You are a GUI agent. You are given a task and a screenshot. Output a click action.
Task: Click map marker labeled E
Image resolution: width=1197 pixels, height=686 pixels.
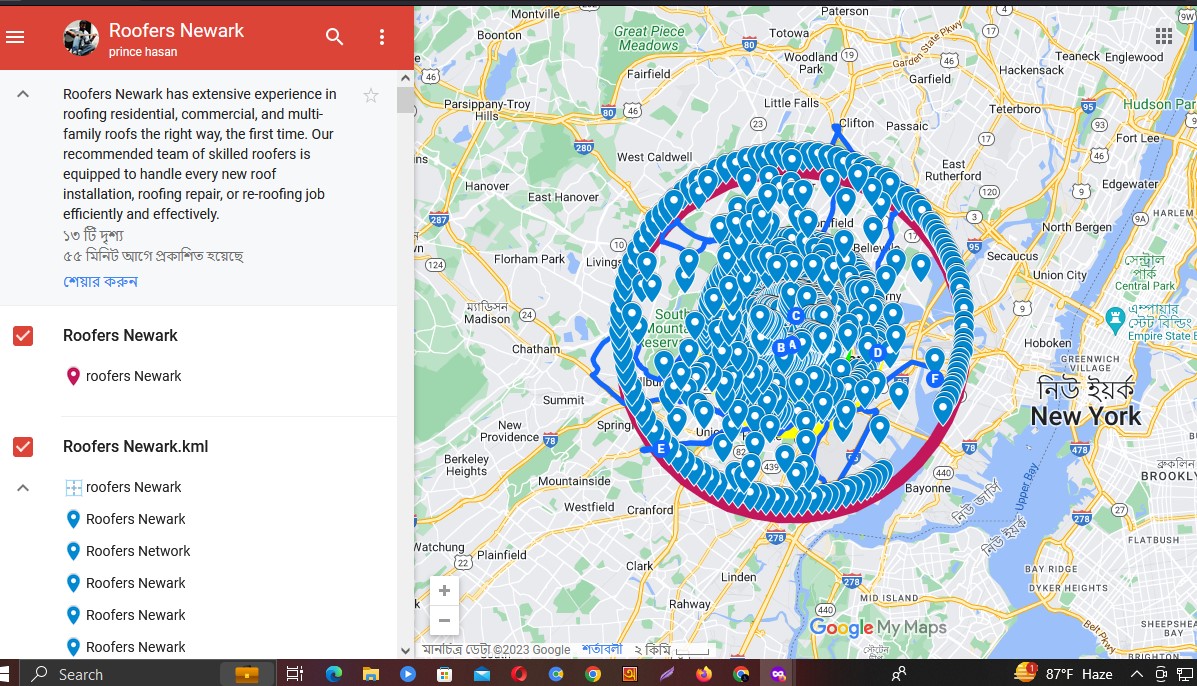tap(660, 447)
